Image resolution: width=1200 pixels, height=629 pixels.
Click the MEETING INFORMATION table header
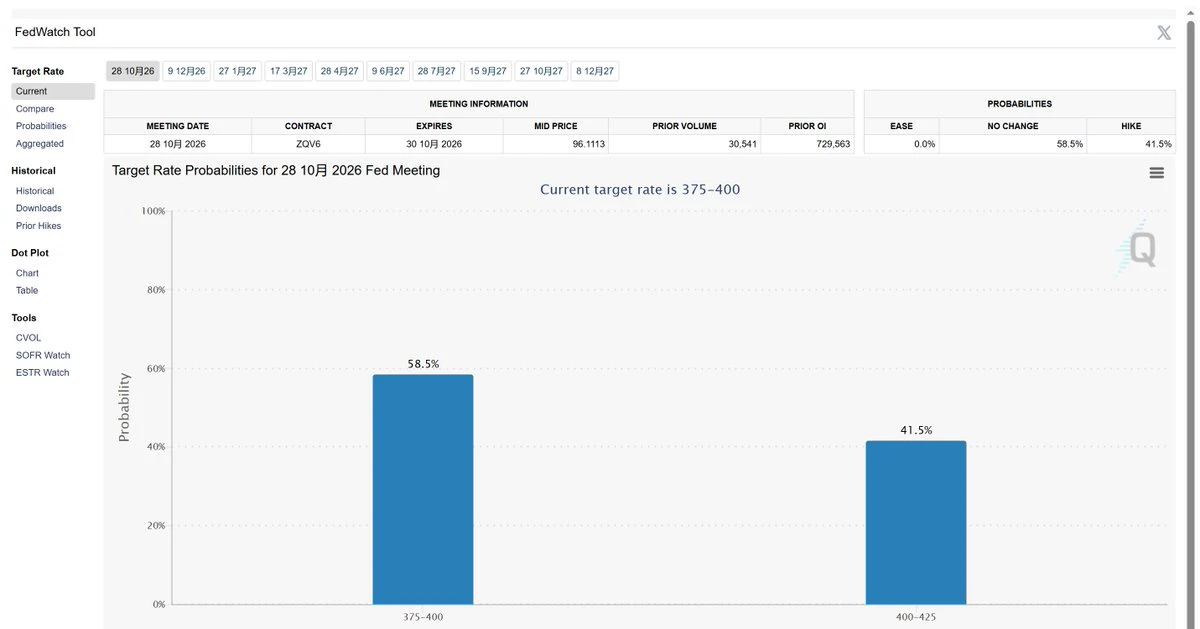[x=479, y=104]
